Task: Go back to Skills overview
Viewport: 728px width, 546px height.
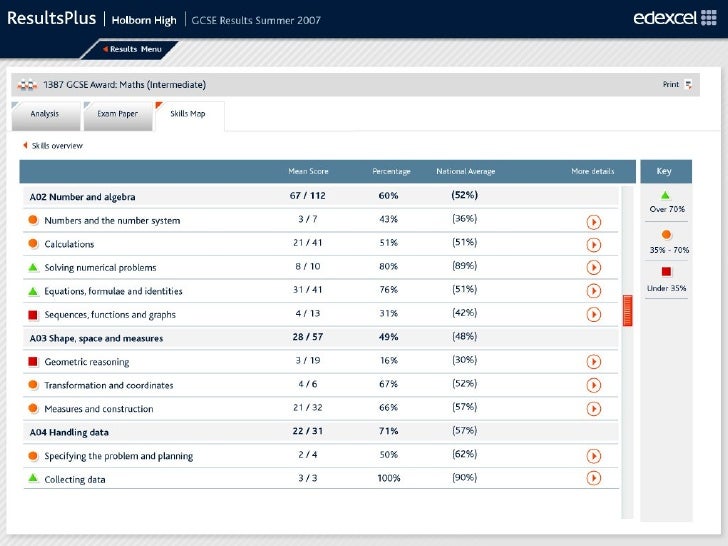Action: point(56,146)
